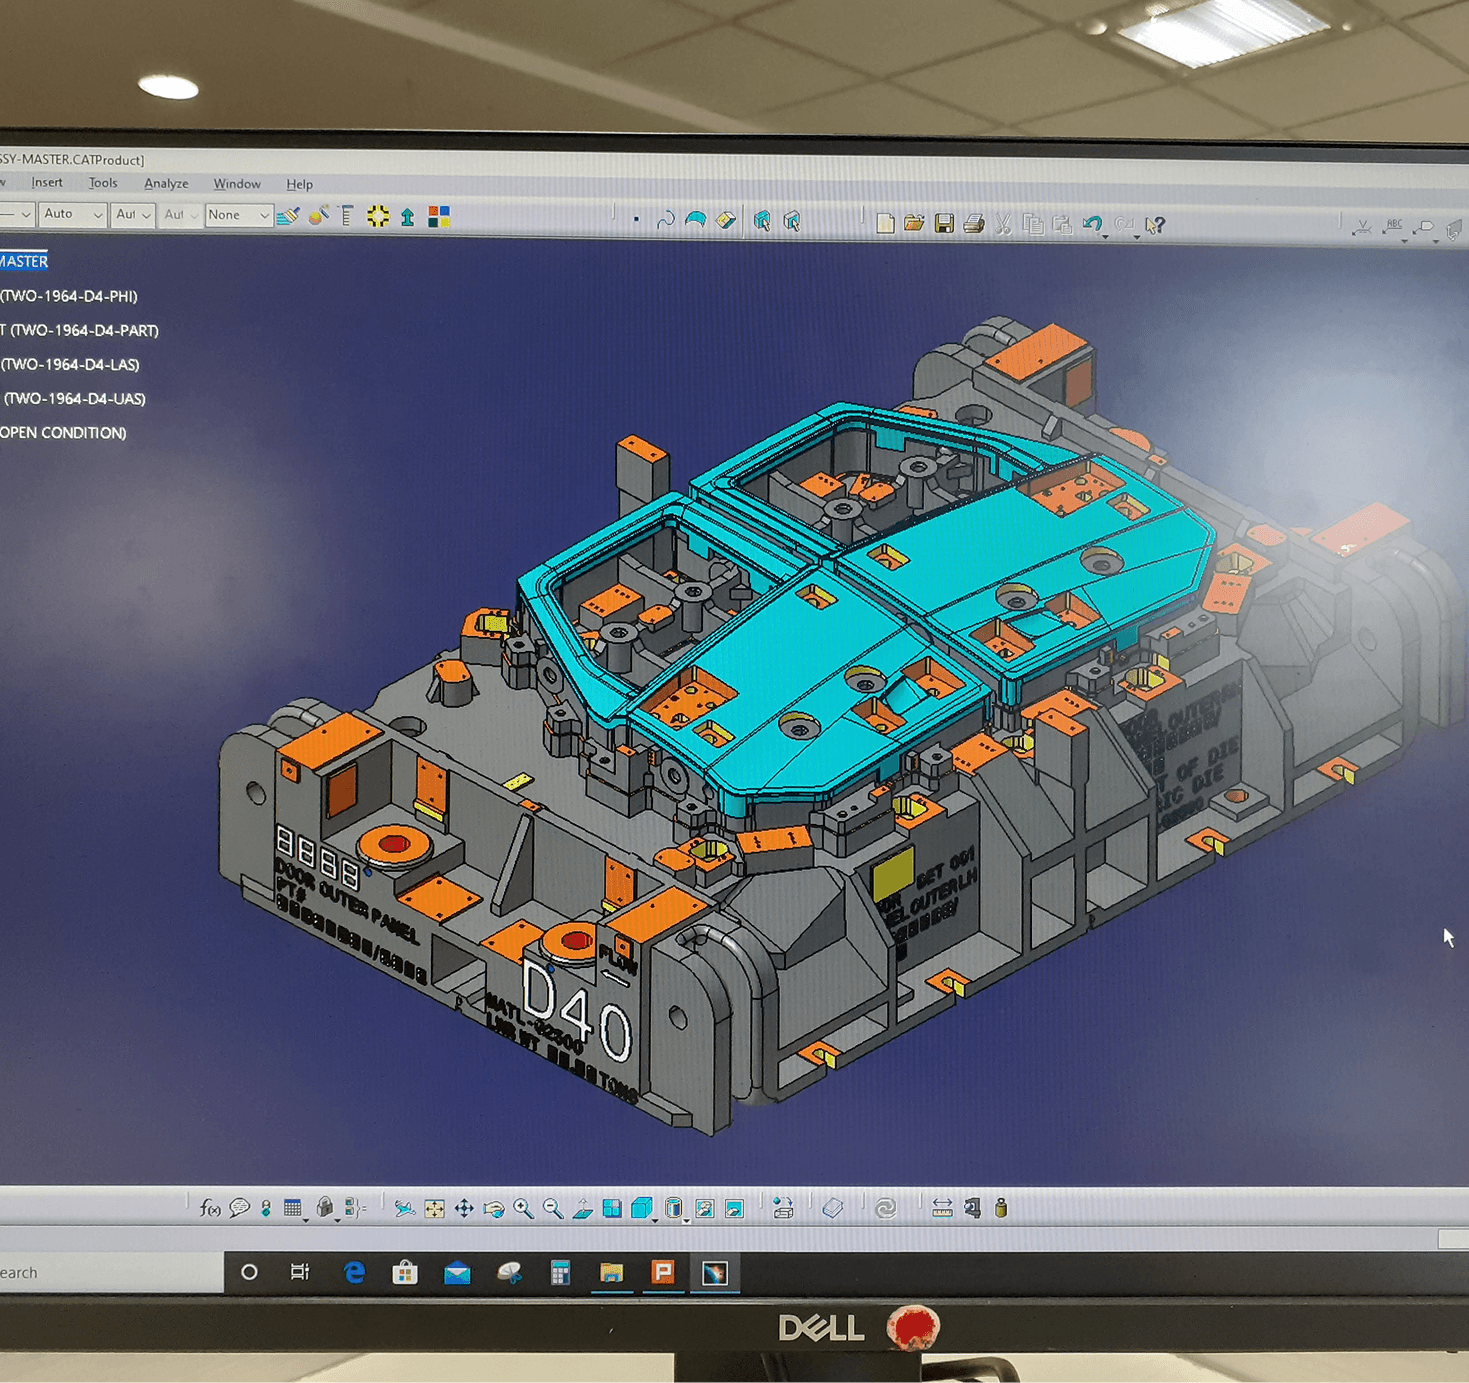The height and width of the screenshot is (1383, 1469).
Task: Click the multi-view quad window icon
Action: coord(612,1209)
